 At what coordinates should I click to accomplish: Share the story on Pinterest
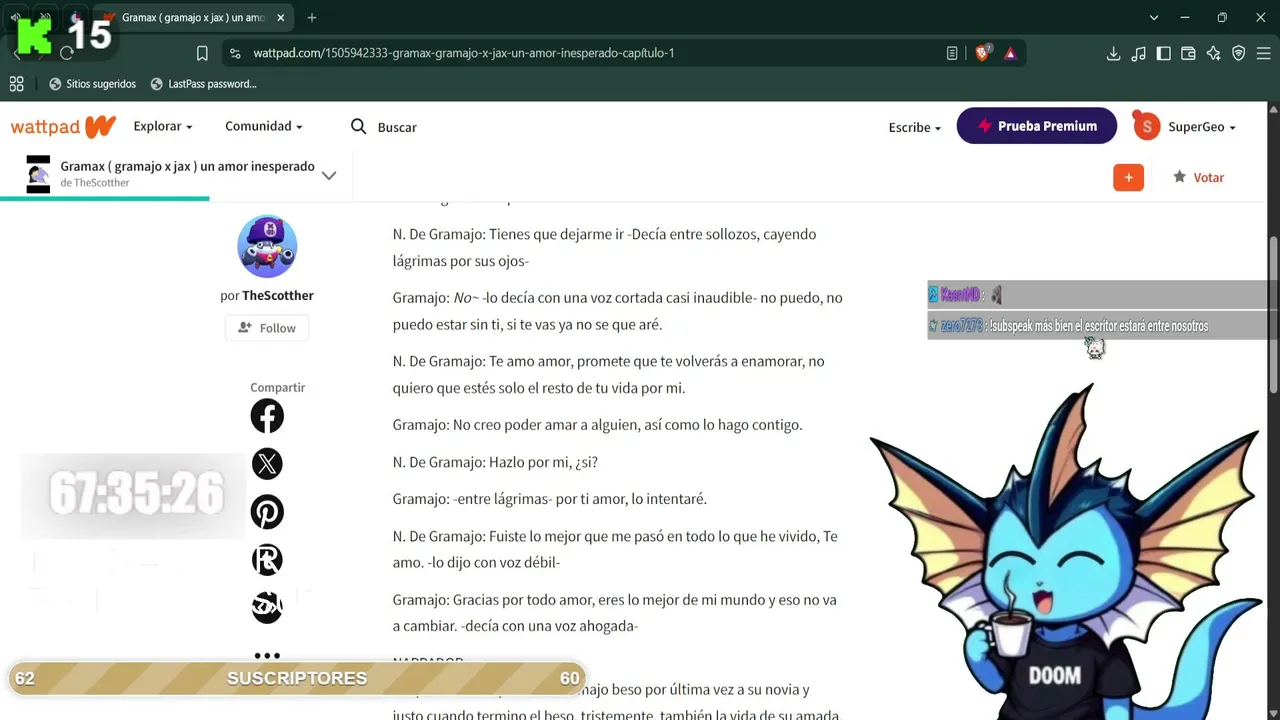tap(267, 512)
